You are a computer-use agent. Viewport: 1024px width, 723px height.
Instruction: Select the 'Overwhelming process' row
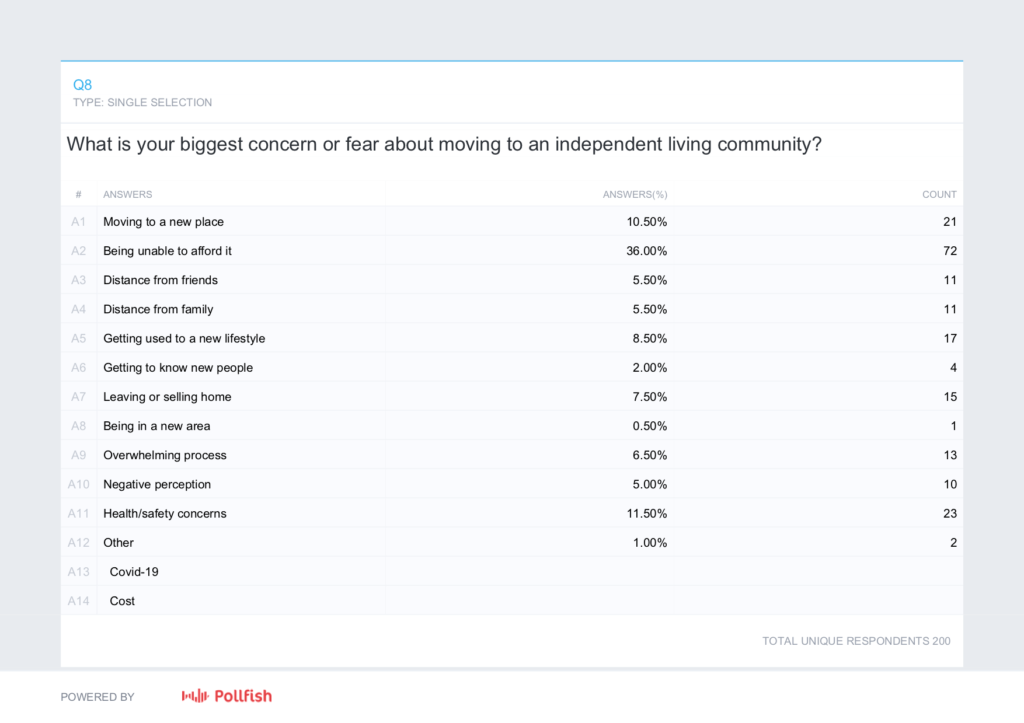pos(165,455)
